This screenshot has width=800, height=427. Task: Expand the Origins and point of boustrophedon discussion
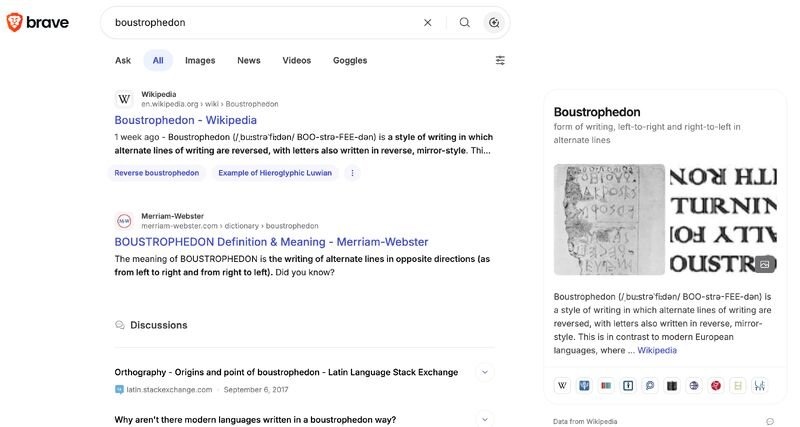[485, 372]
